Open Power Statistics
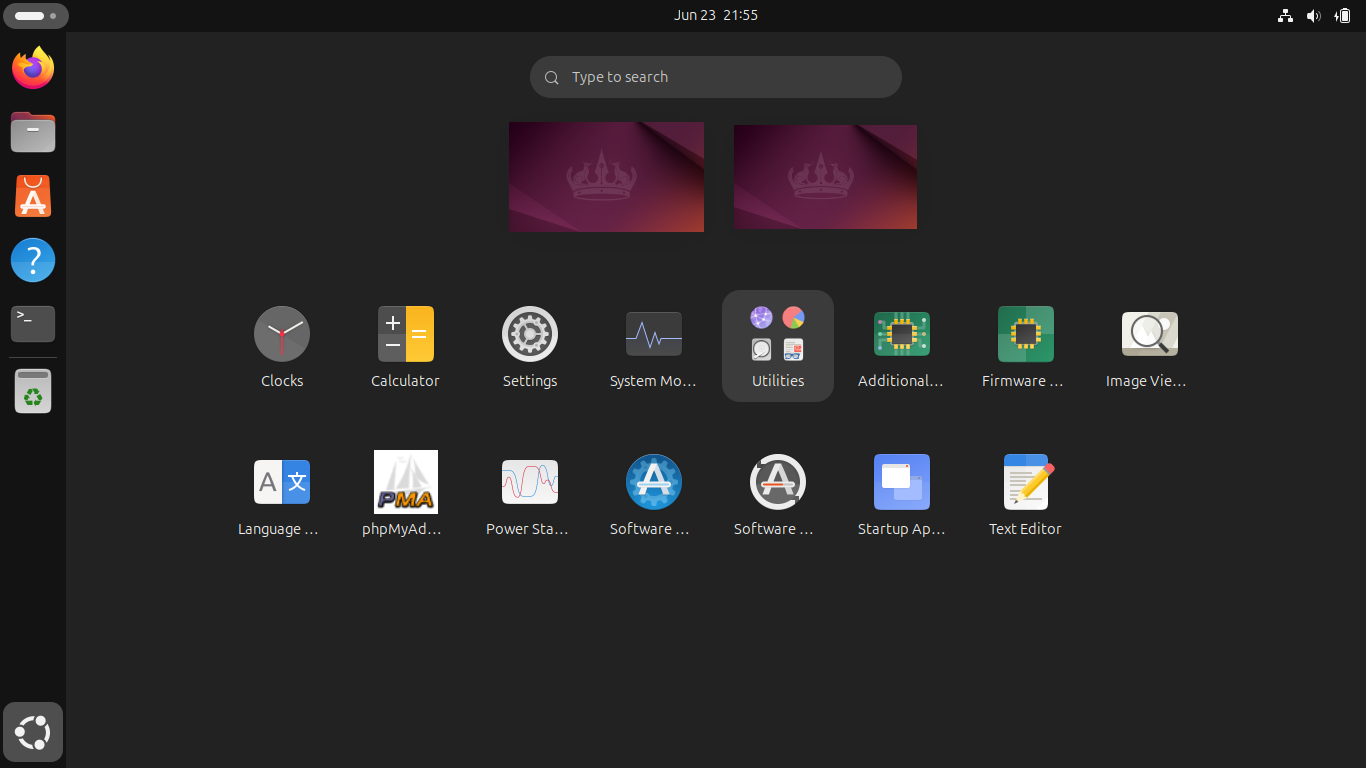Screen dimensions: 1366x768 pos(530,494)
